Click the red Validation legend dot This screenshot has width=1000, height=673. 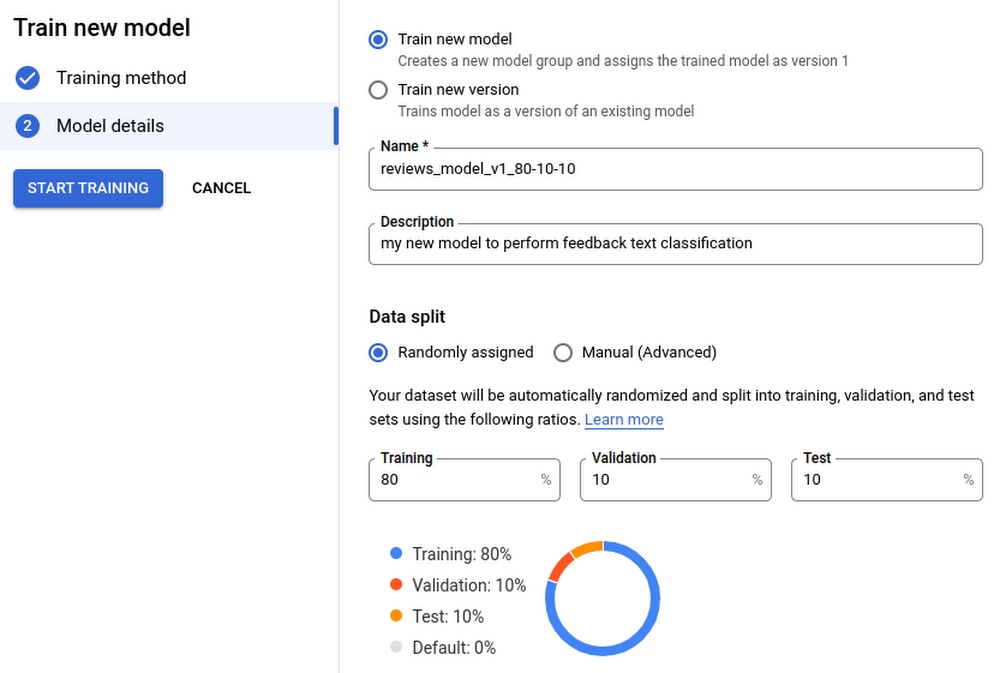396,585
